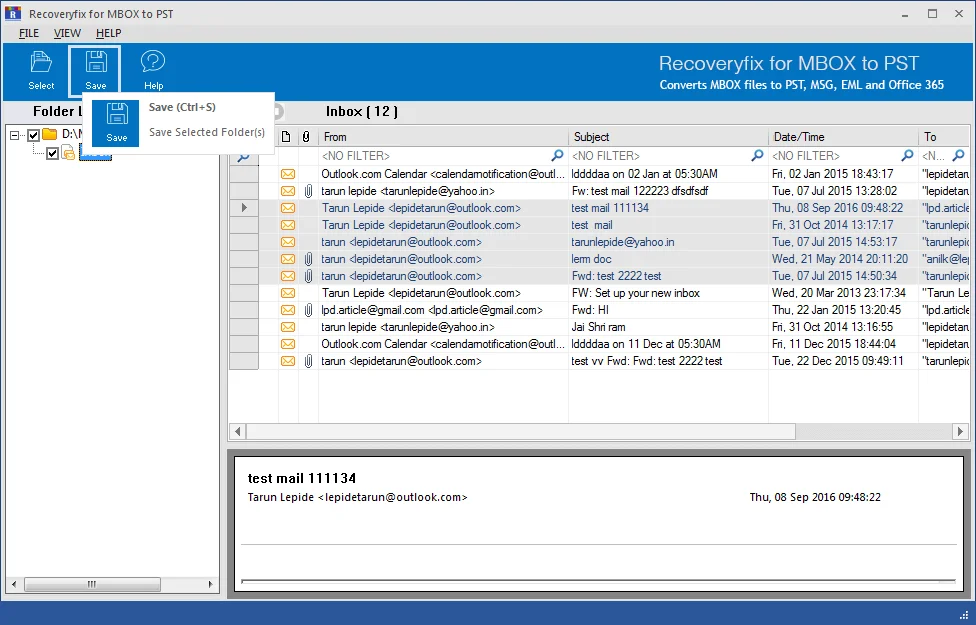Click search icon in From filter
Screen dimensions: 976x625
point(557,155)
